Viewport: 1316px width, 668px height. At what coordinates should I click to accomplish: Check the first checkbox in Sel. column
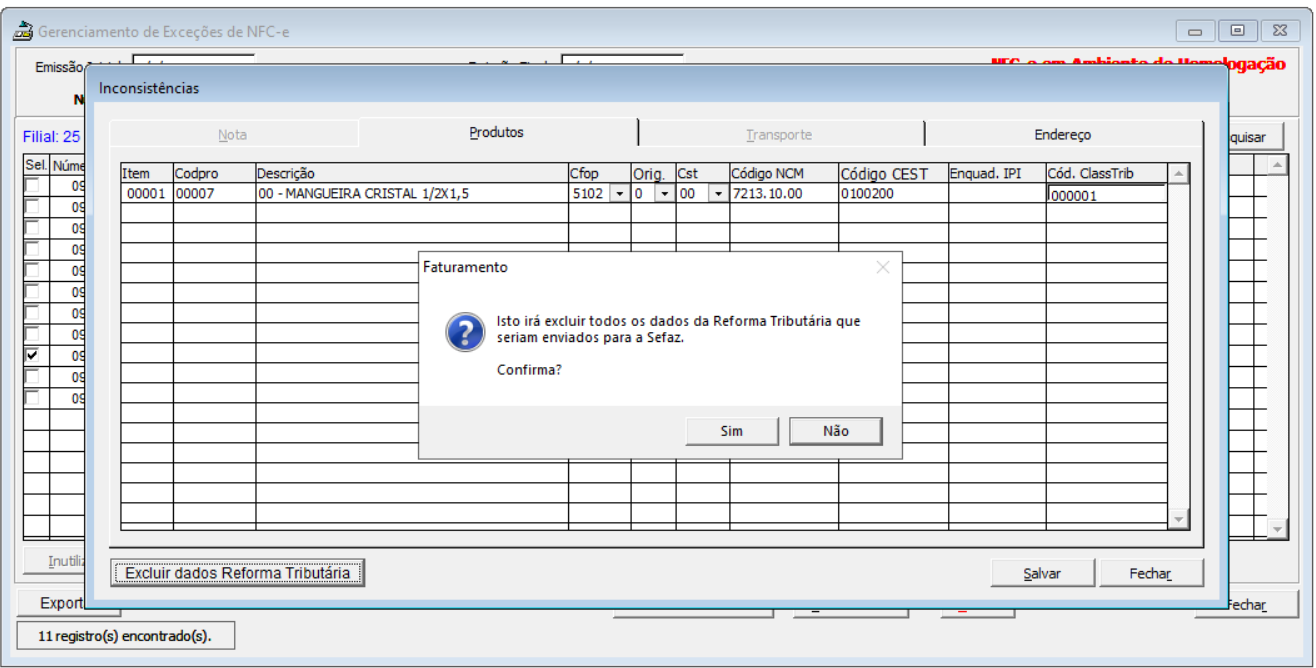point(32,185)
